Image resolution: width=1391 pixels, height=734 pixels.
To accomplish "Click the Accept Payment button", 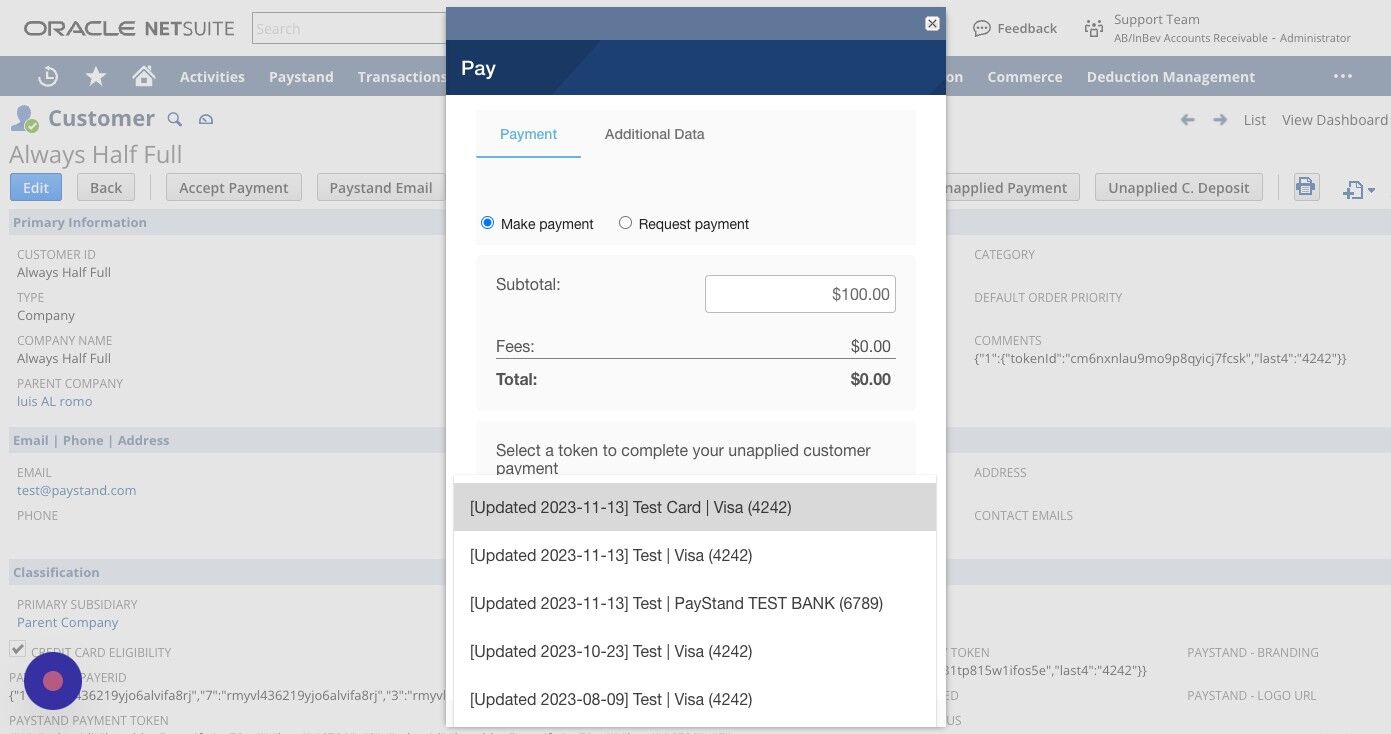I will pyautogui.click(x=233, y=187).
